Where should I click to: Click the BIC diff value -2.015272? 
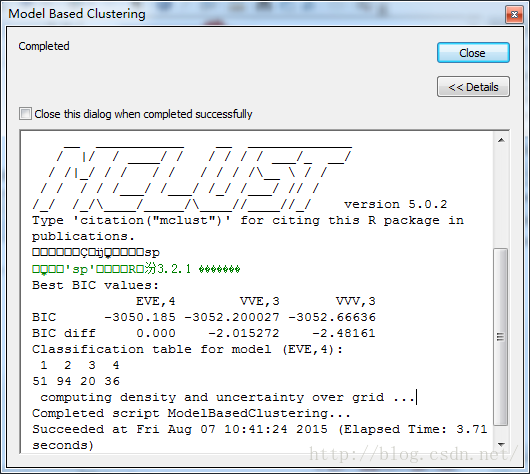click(244, 333)
